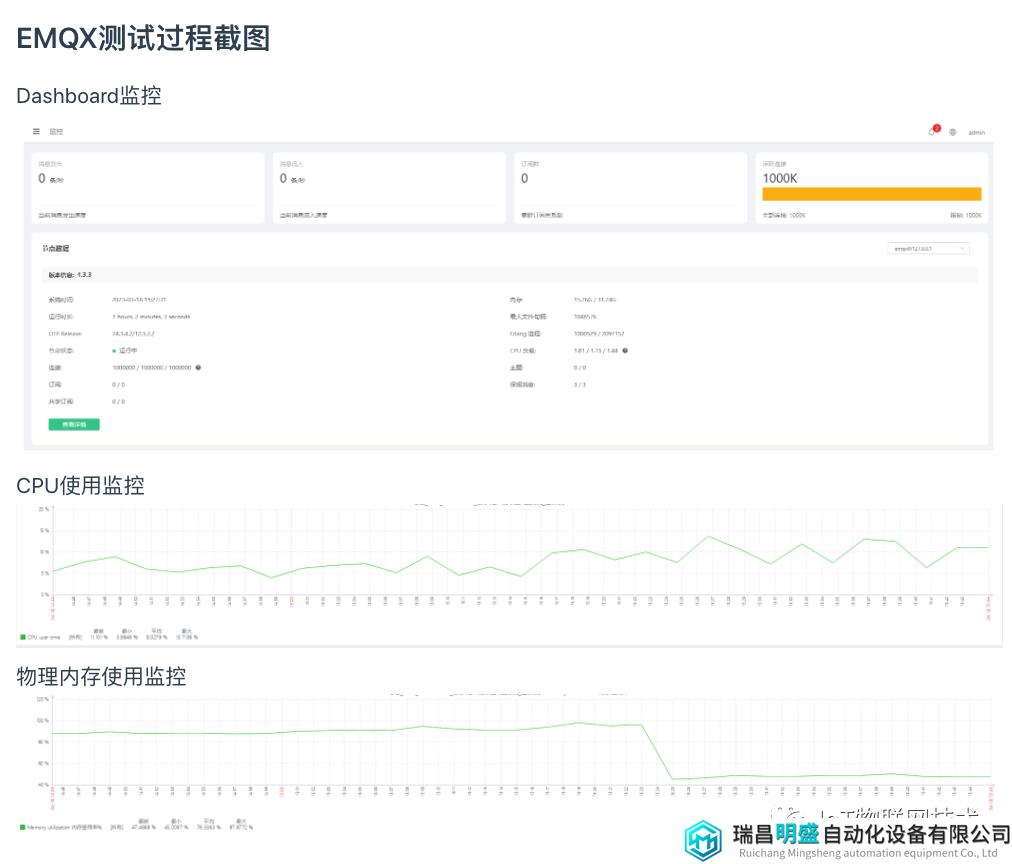Viewport: 1012px width, 864px height.
Task: Select the messages incoming rate card
Action: coord(389,188)
